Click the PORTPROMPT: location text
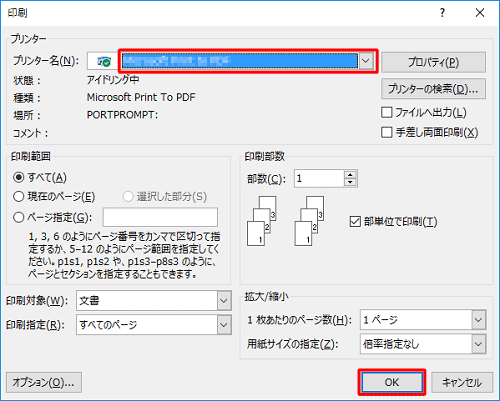500x401 pixels. click(122, 115)
